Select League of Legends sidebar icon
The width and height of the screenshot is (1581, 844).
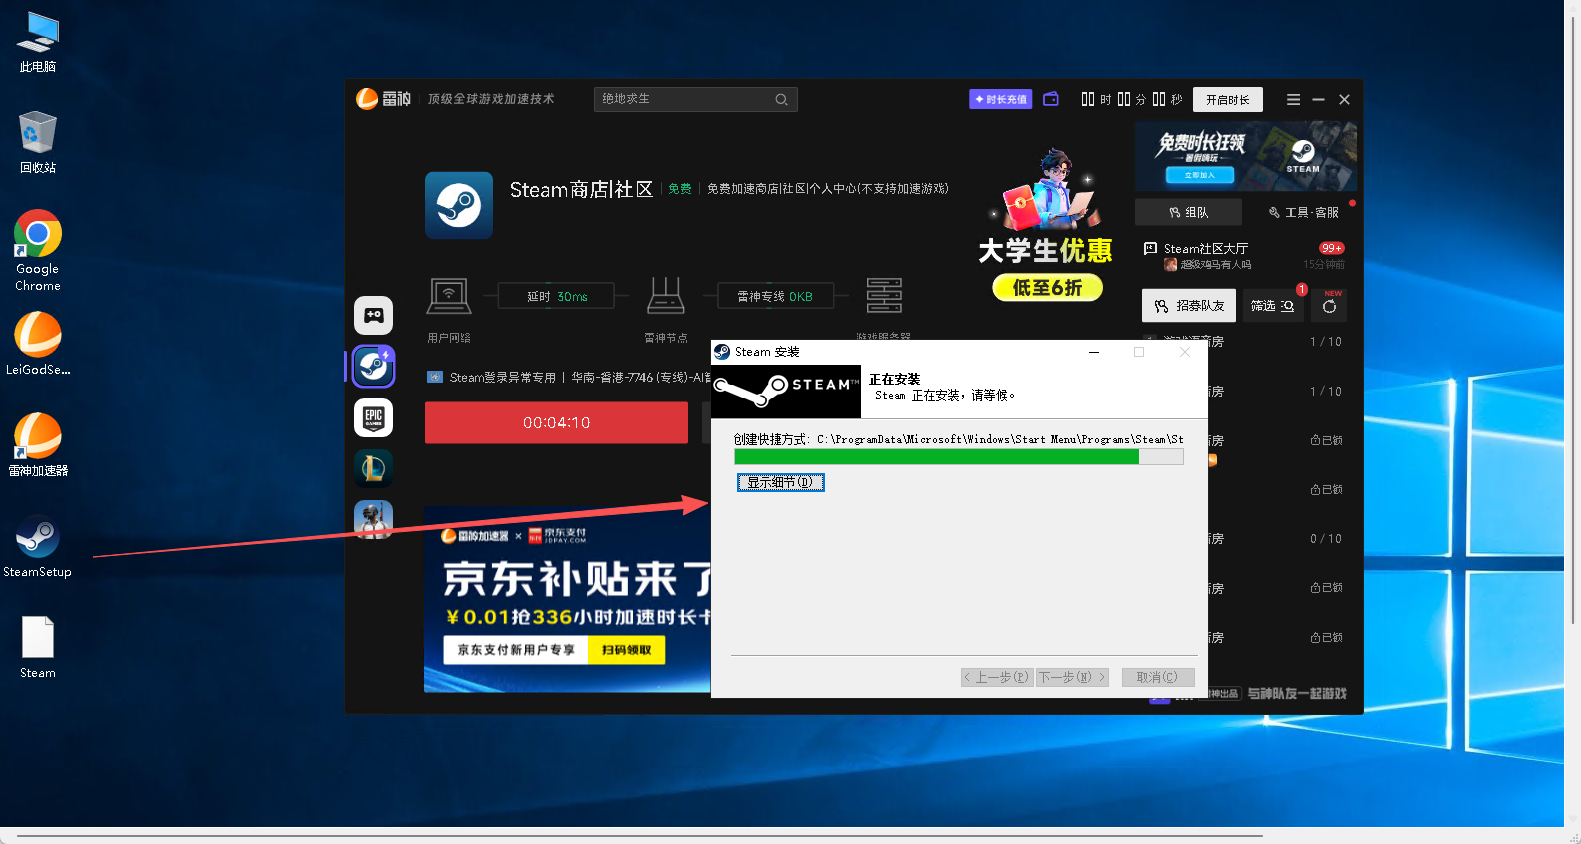coord(373,468)
